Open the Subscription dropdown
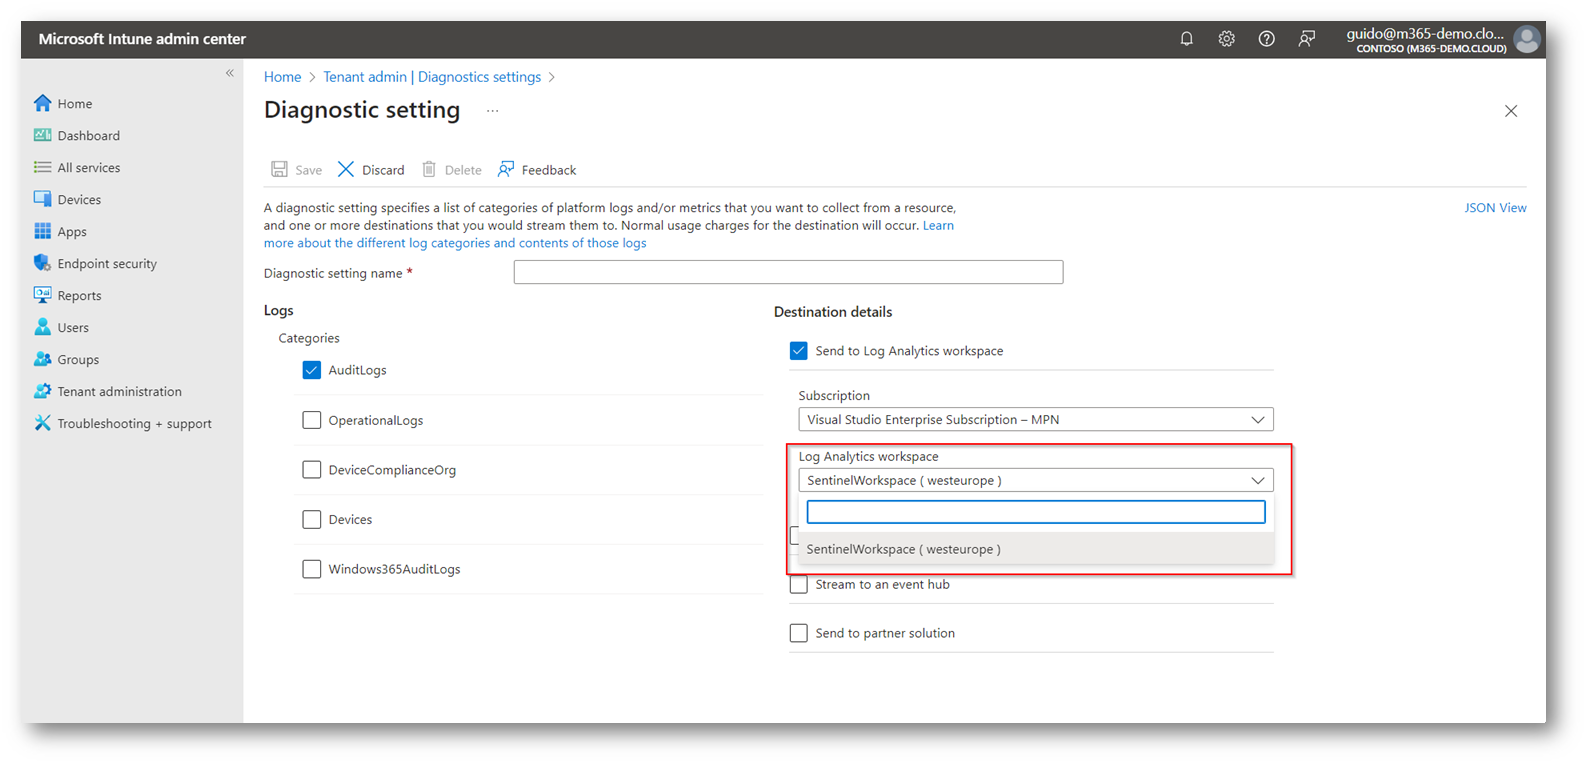 click(x=1036, y=419)
